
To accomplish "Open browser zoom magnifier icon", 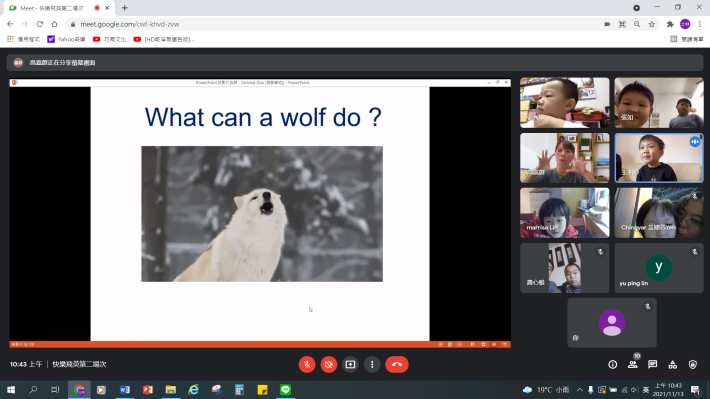I will click(637, 24).
